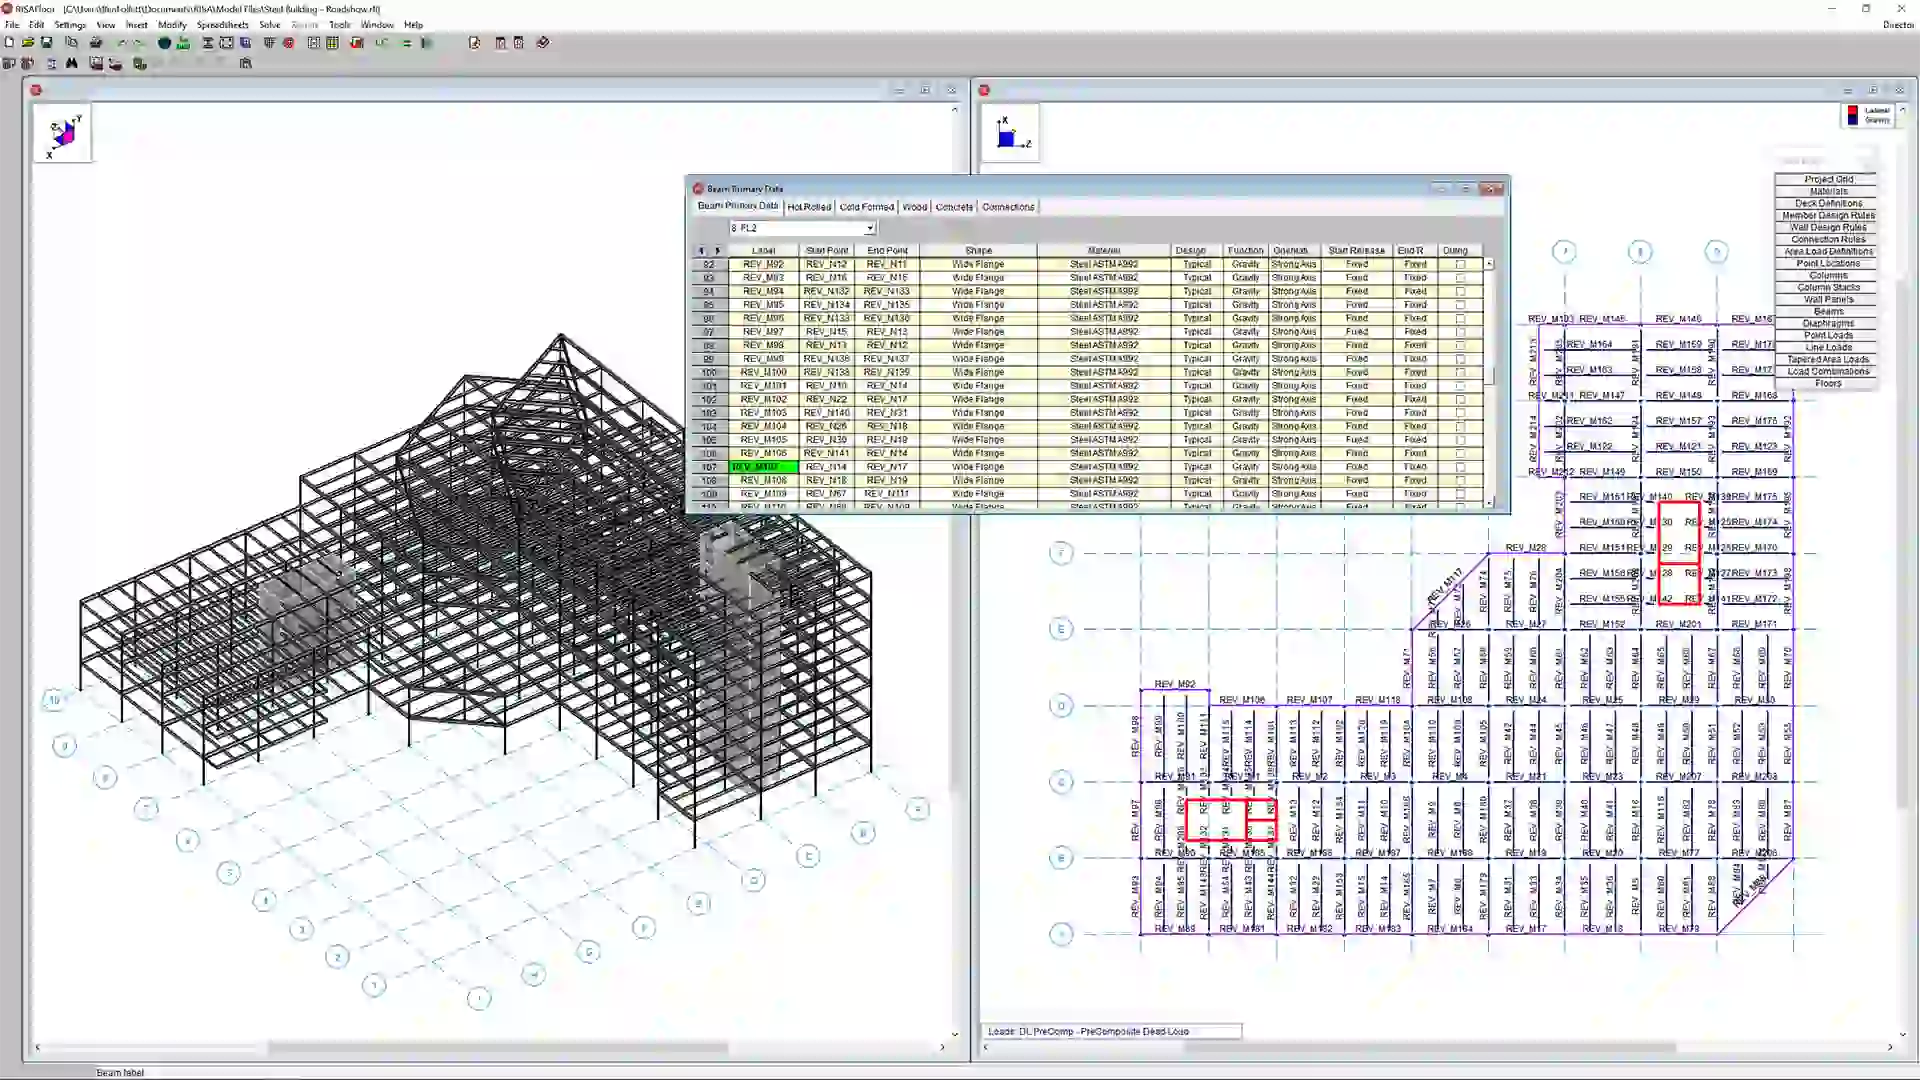Click the 3D axis orientation icon
1920x1080 pixels.
(x=63, y=135)
